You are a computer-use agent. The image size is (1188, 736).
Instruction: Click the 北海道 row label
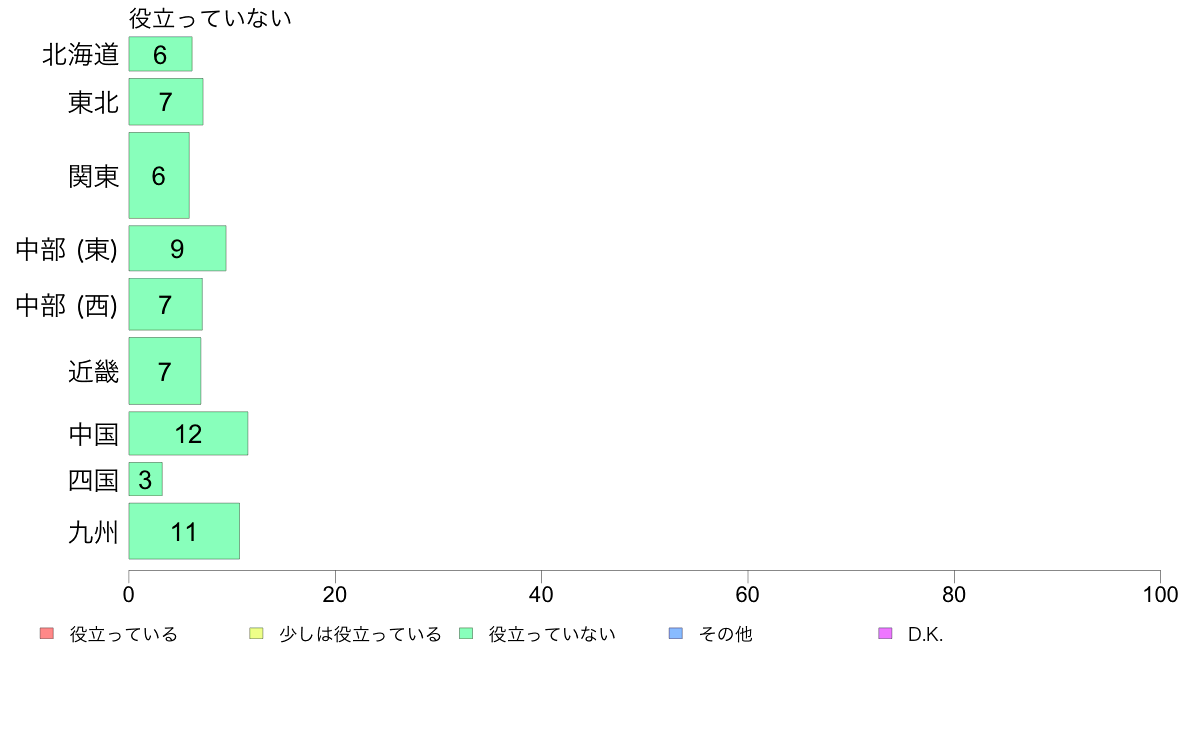[x=80, y=55]
